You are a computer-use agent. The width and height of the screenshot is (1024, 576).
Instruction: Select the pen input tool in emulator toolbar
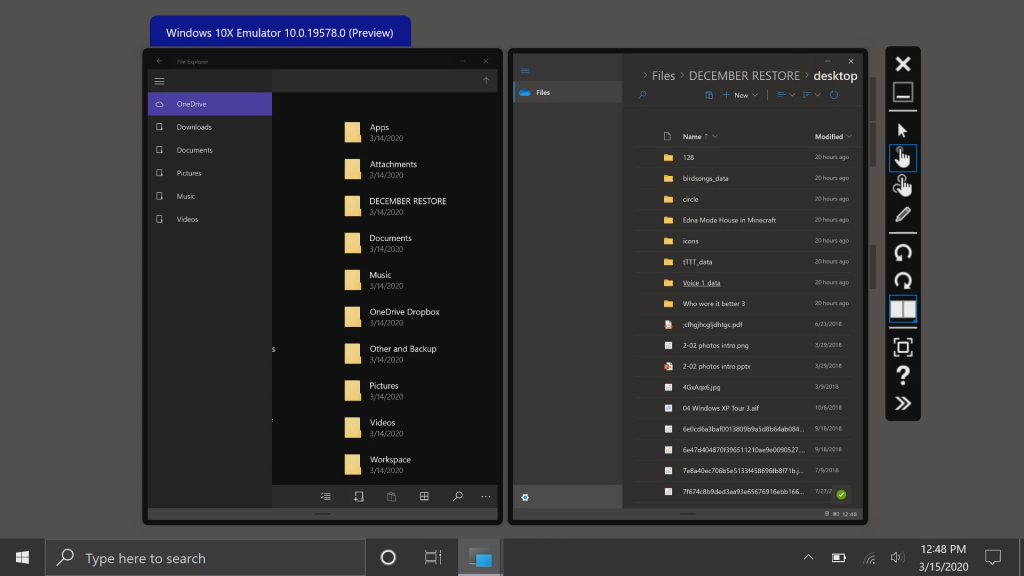click(903, 214)
